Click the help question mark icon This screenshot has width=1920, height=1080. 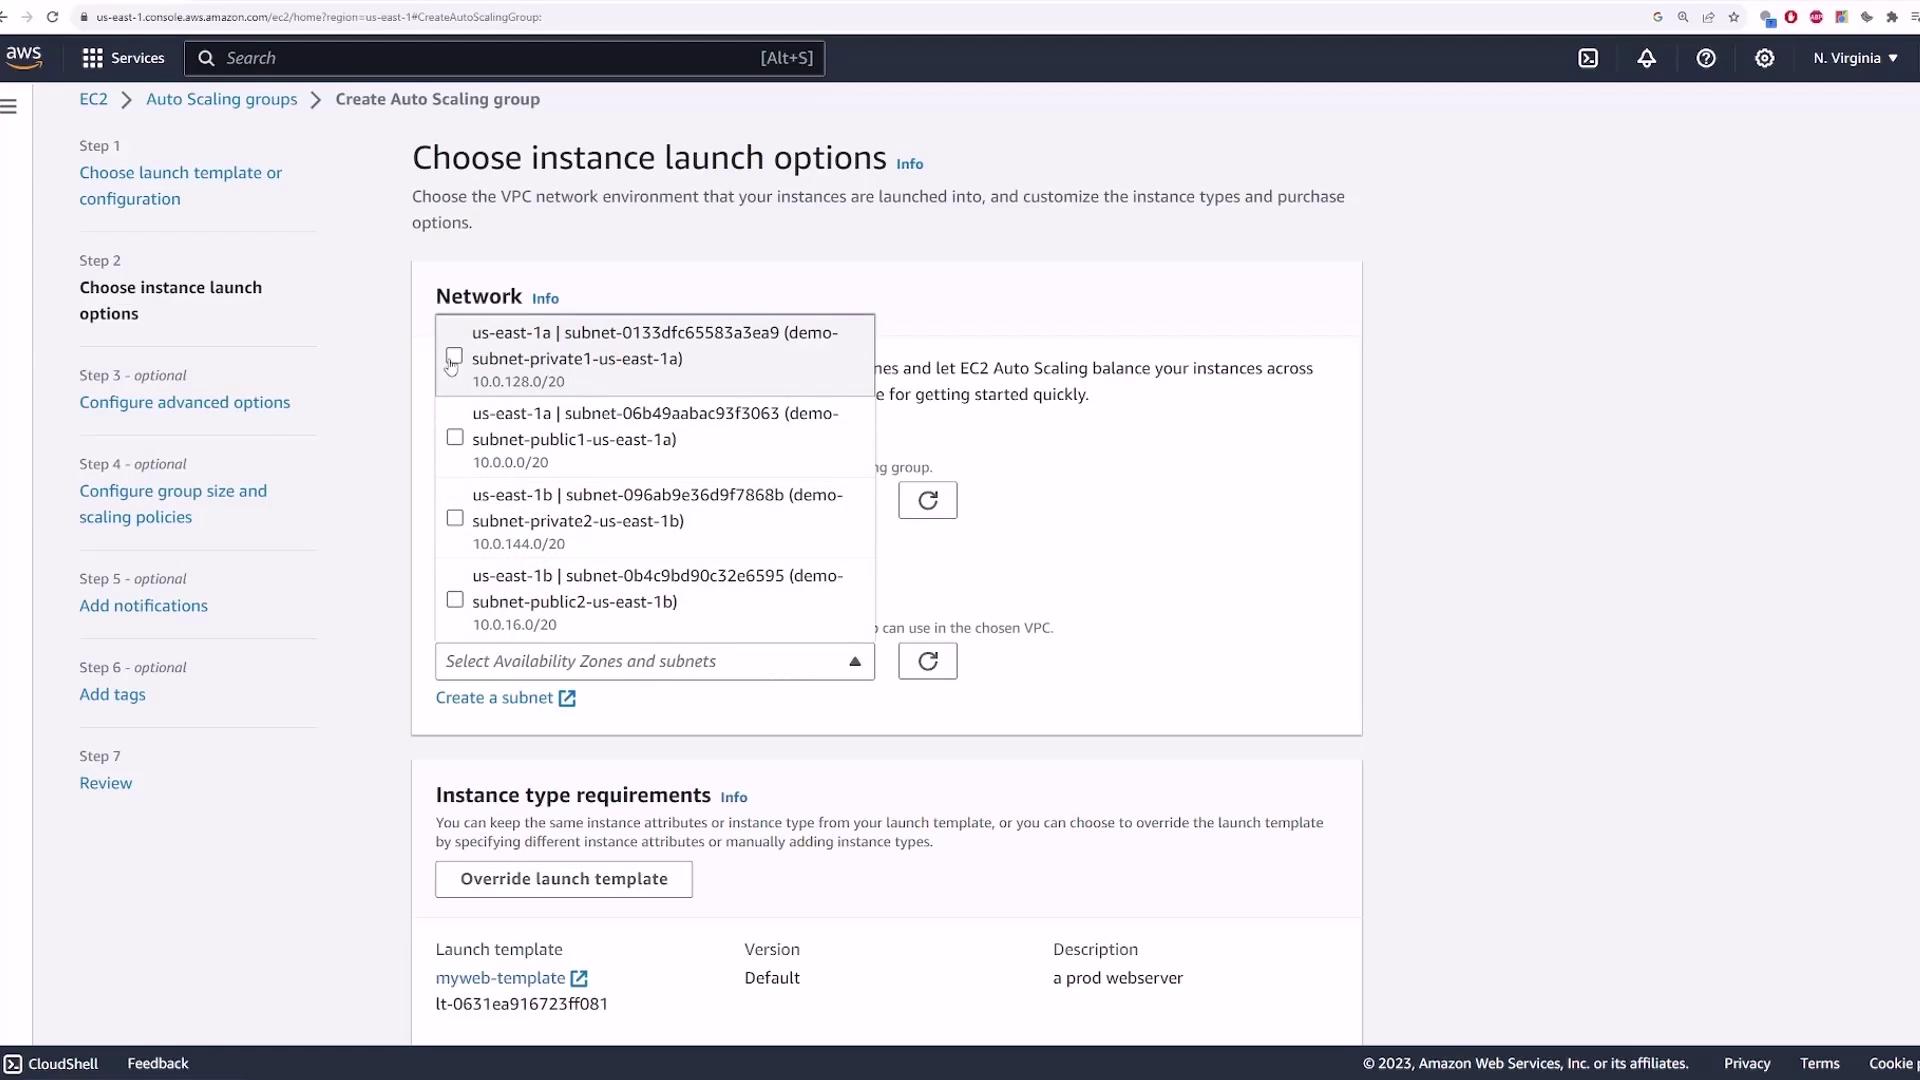pyautogui.click(x=1706, y=58)
